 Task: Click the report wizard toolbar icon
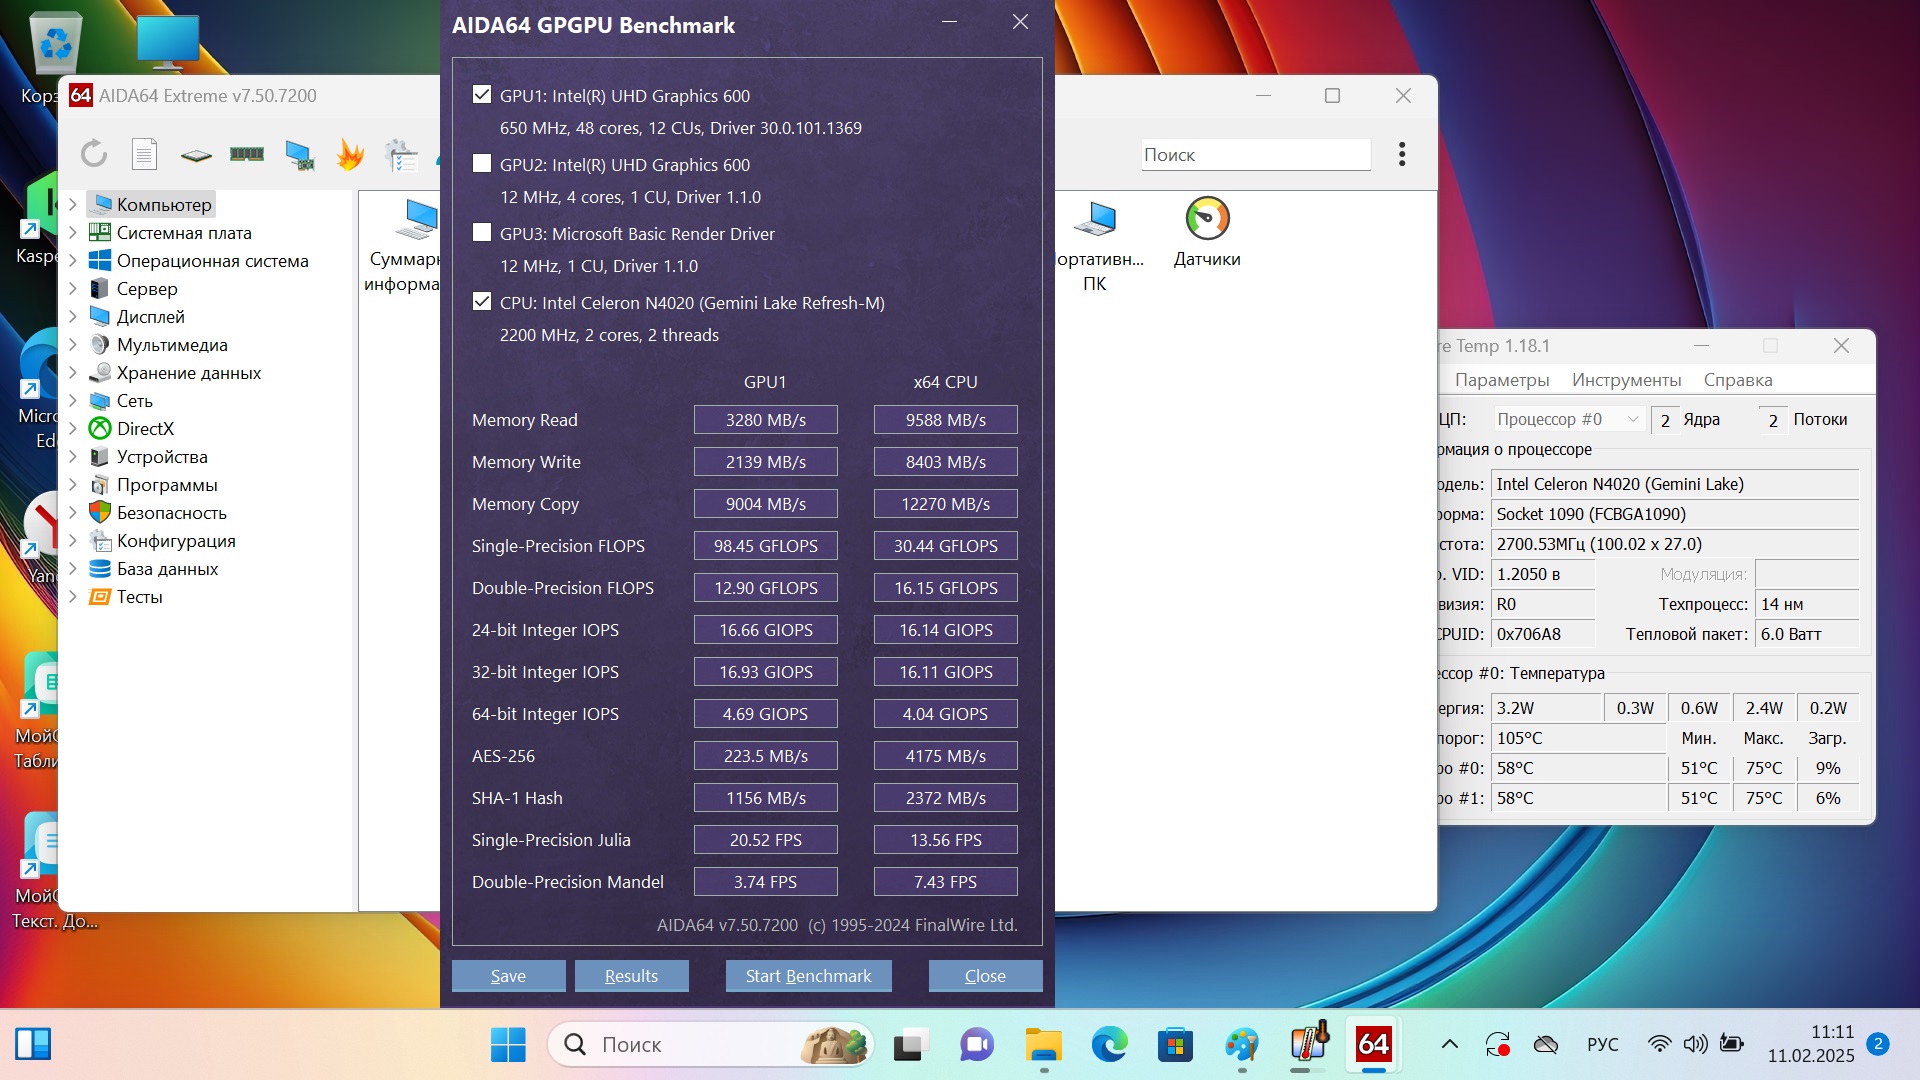[402, 155]
